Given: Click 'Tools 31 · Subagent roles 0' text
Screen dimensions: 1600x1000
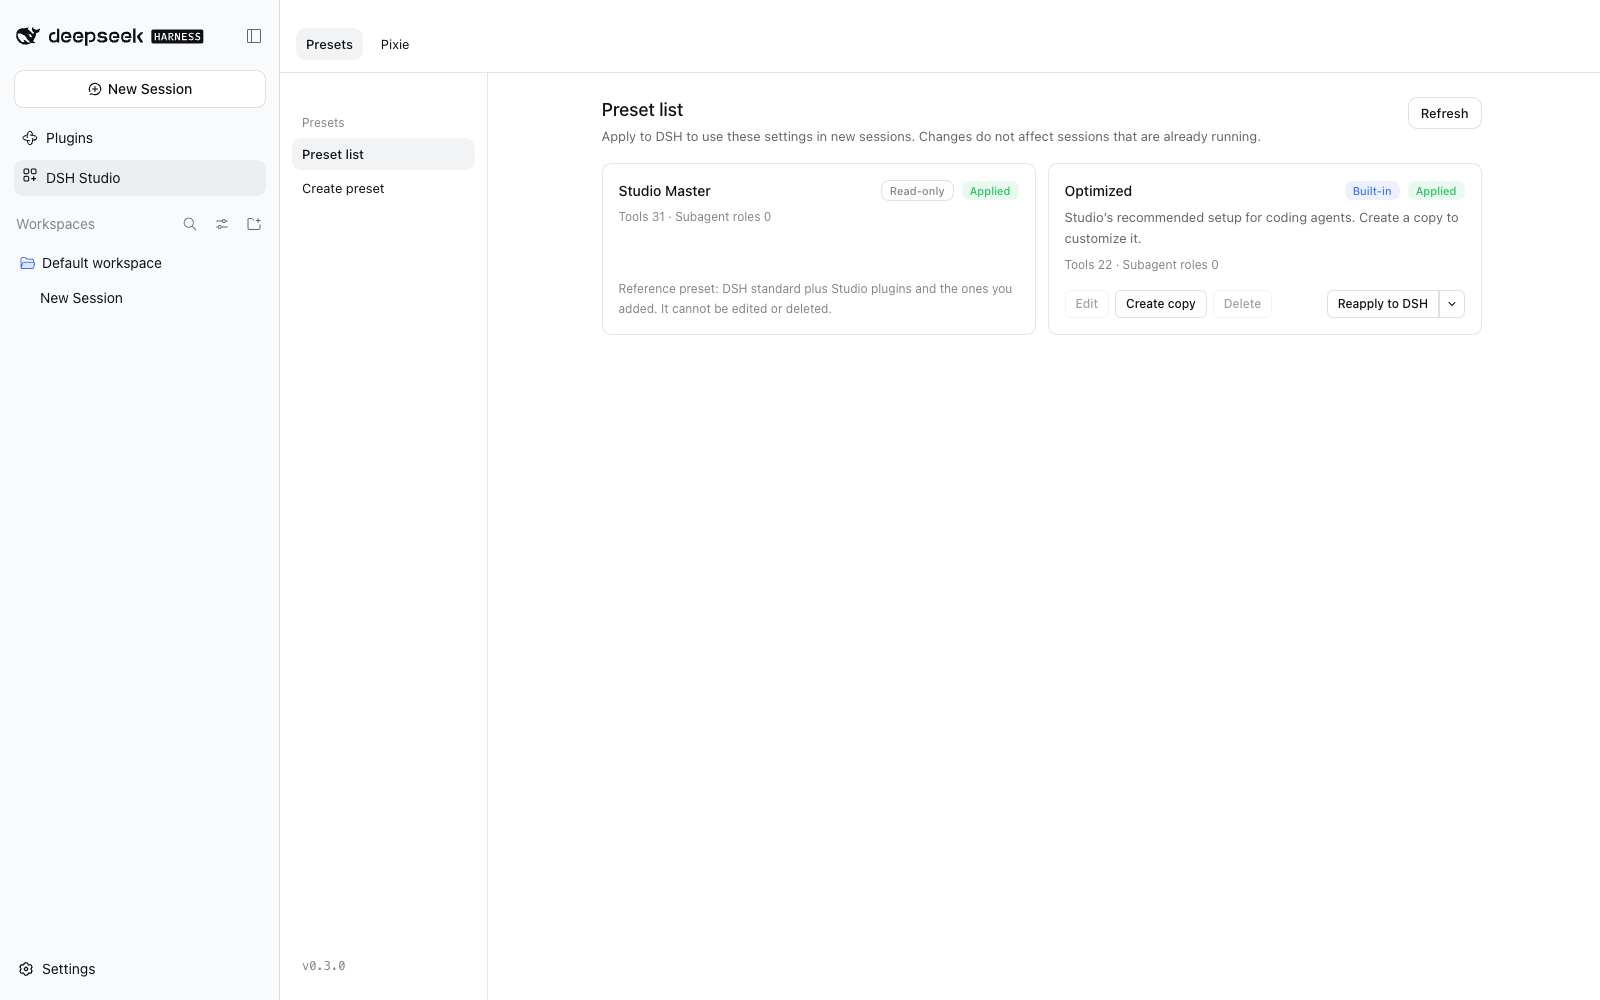Looking at the screenshot, I should [x=694, y=217].
